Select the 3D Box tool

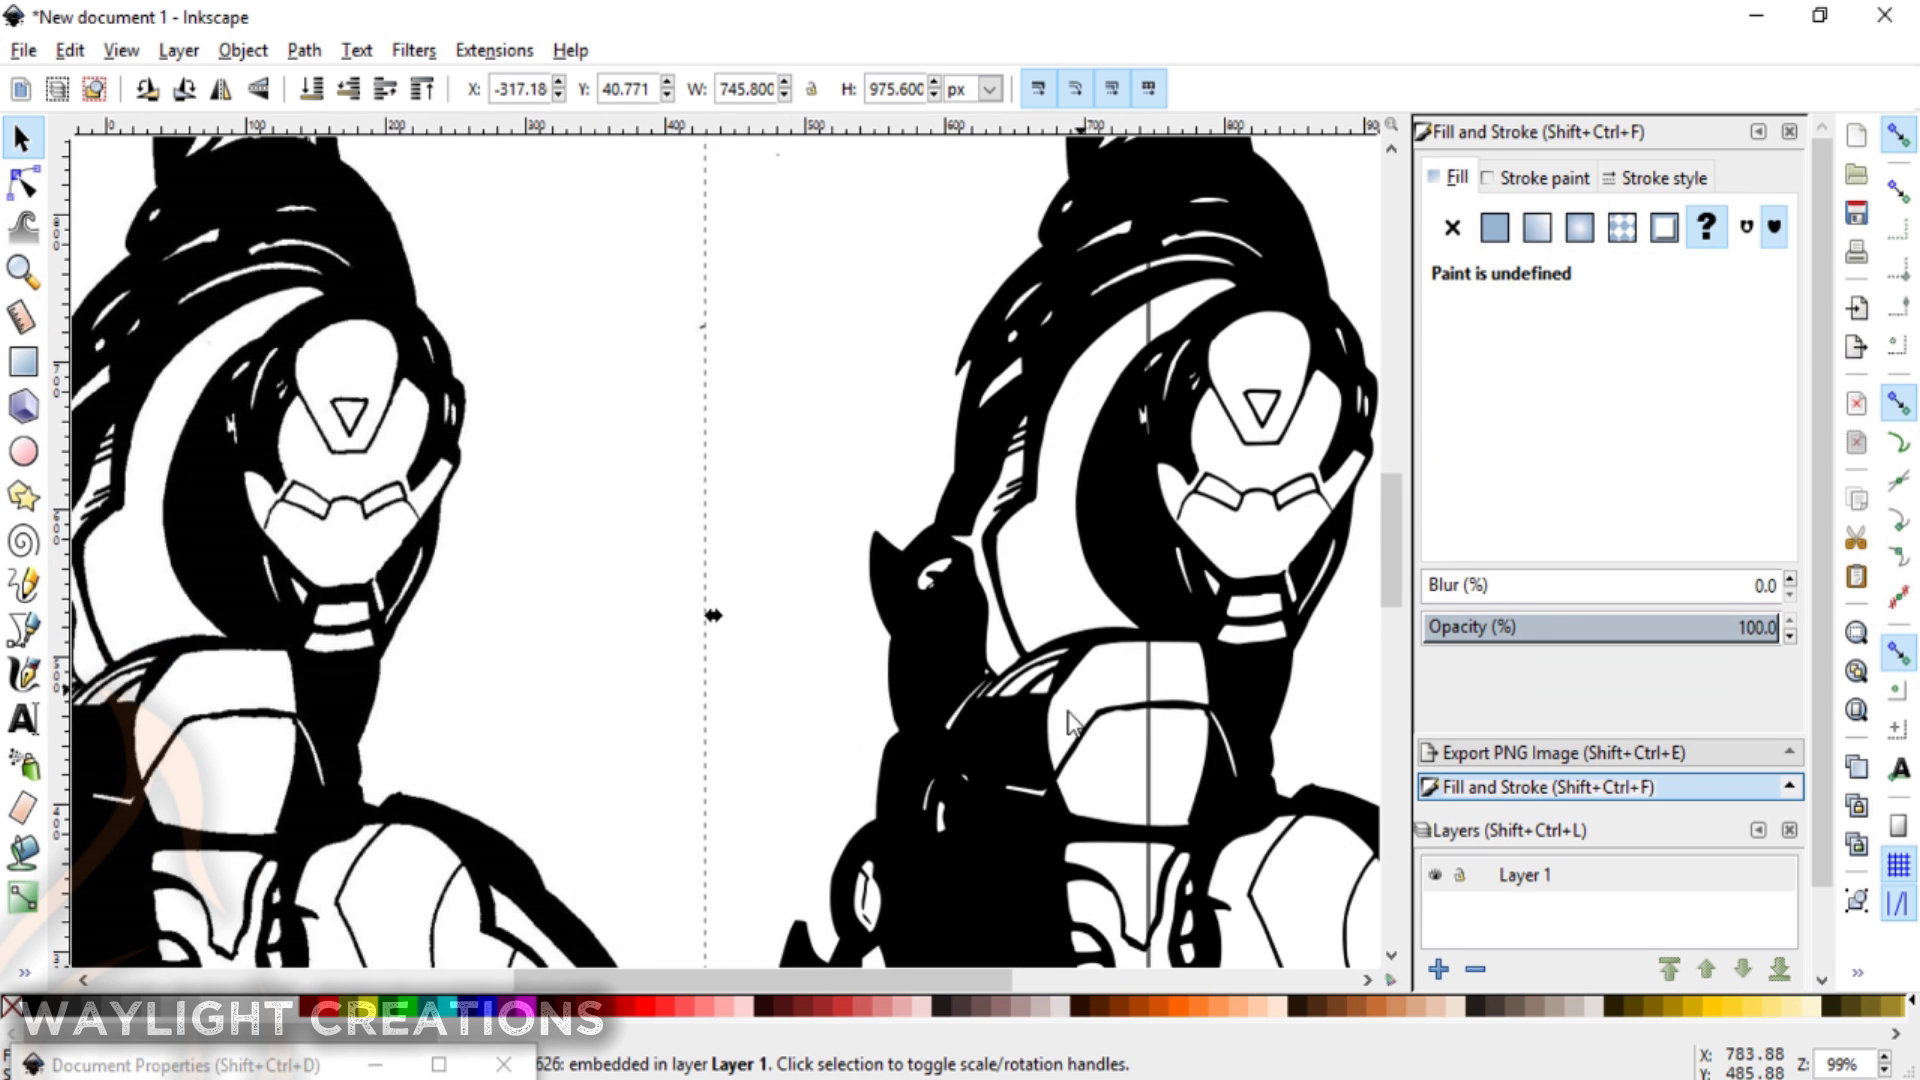point(22,406)
